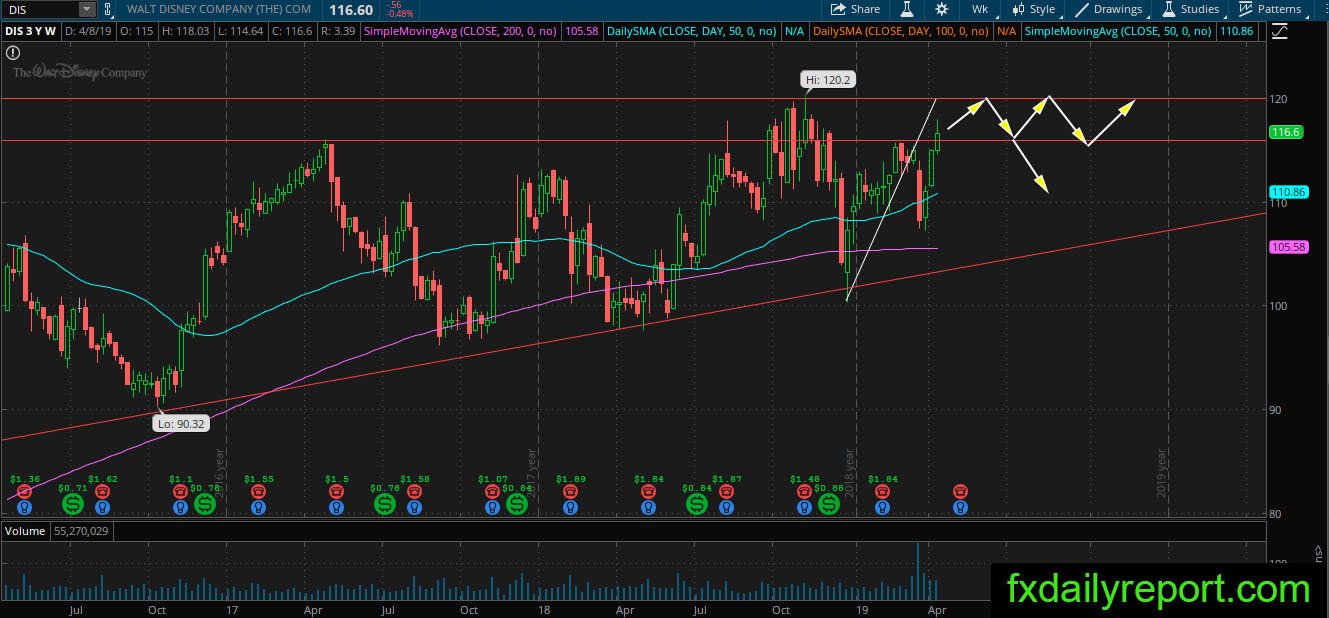Click the blue lightbulb icon under $1.36
Image resolution: width=1329 pixels, height=618 pixels.
[x=23, y=508]
